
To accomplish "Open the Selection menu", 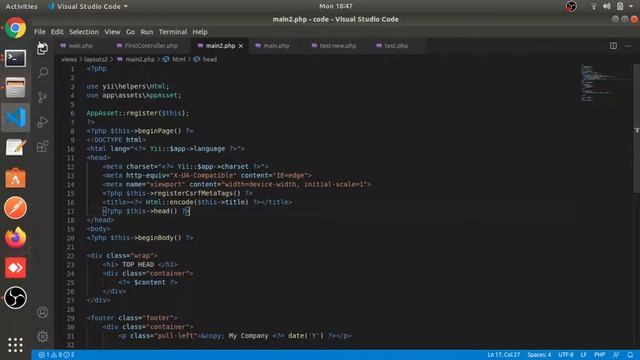I will click(84, 32).
